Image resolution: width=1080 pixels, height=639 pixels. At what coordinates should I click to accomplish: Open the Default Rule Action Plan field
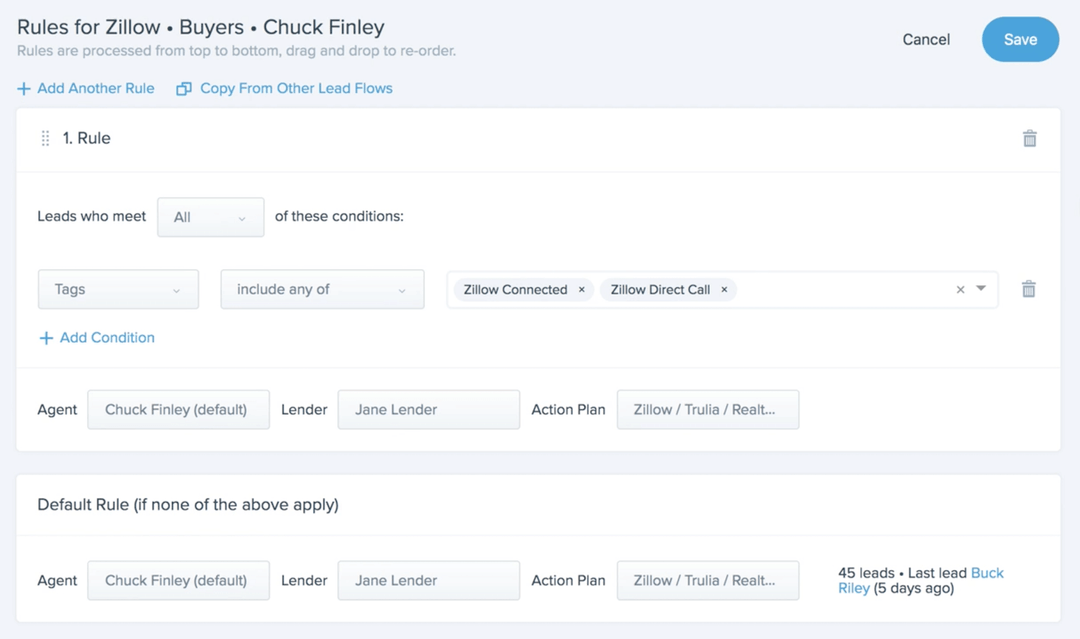707,580
